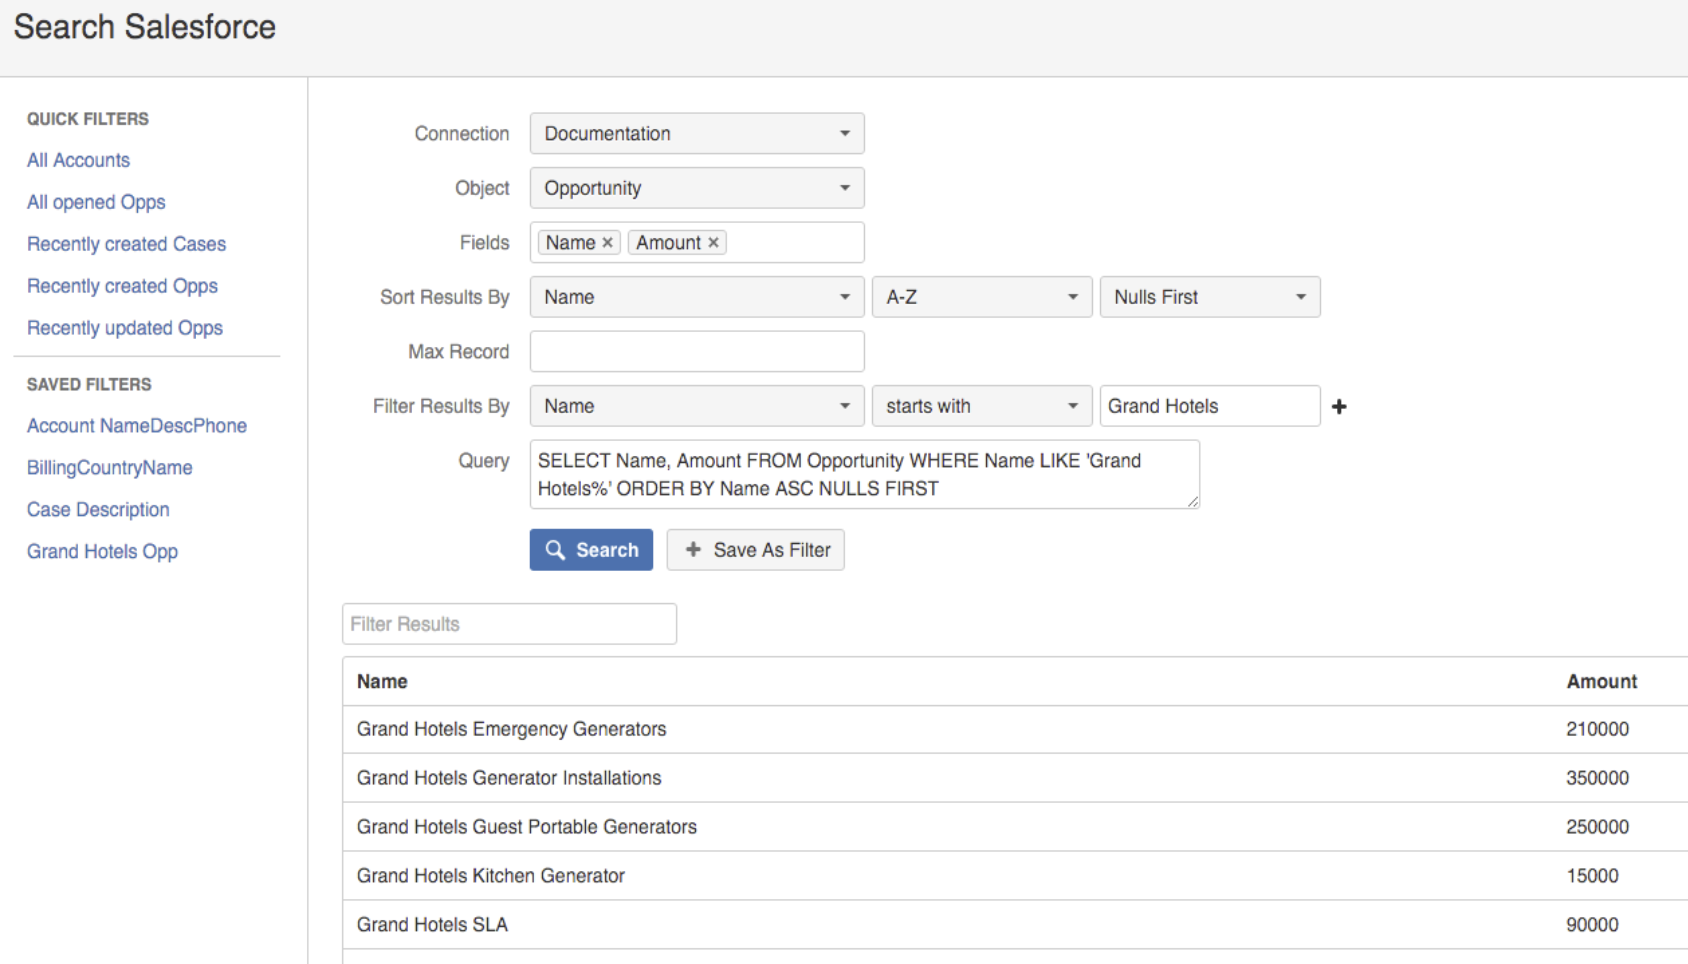The image size is (1688, 964).
Task: Select Grand Hotels Guest Portable Generators row
Action: tap(1015, 827)
